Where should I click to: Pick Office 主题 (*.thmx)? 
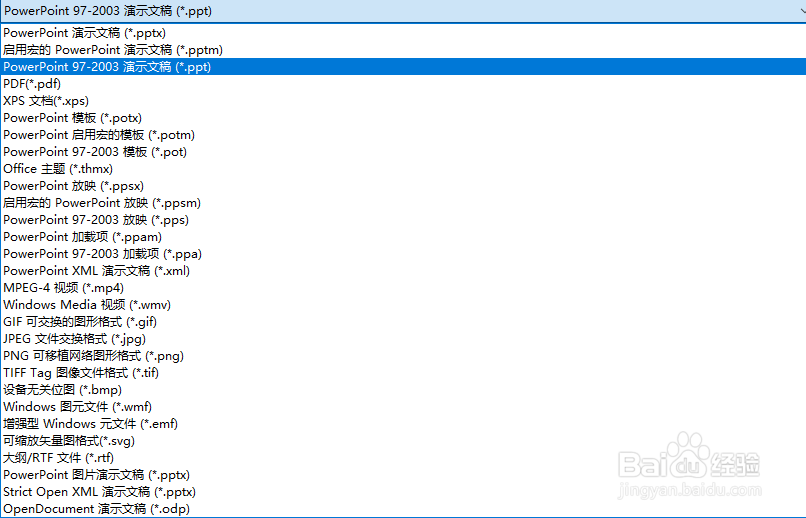[x=403, y=169]
